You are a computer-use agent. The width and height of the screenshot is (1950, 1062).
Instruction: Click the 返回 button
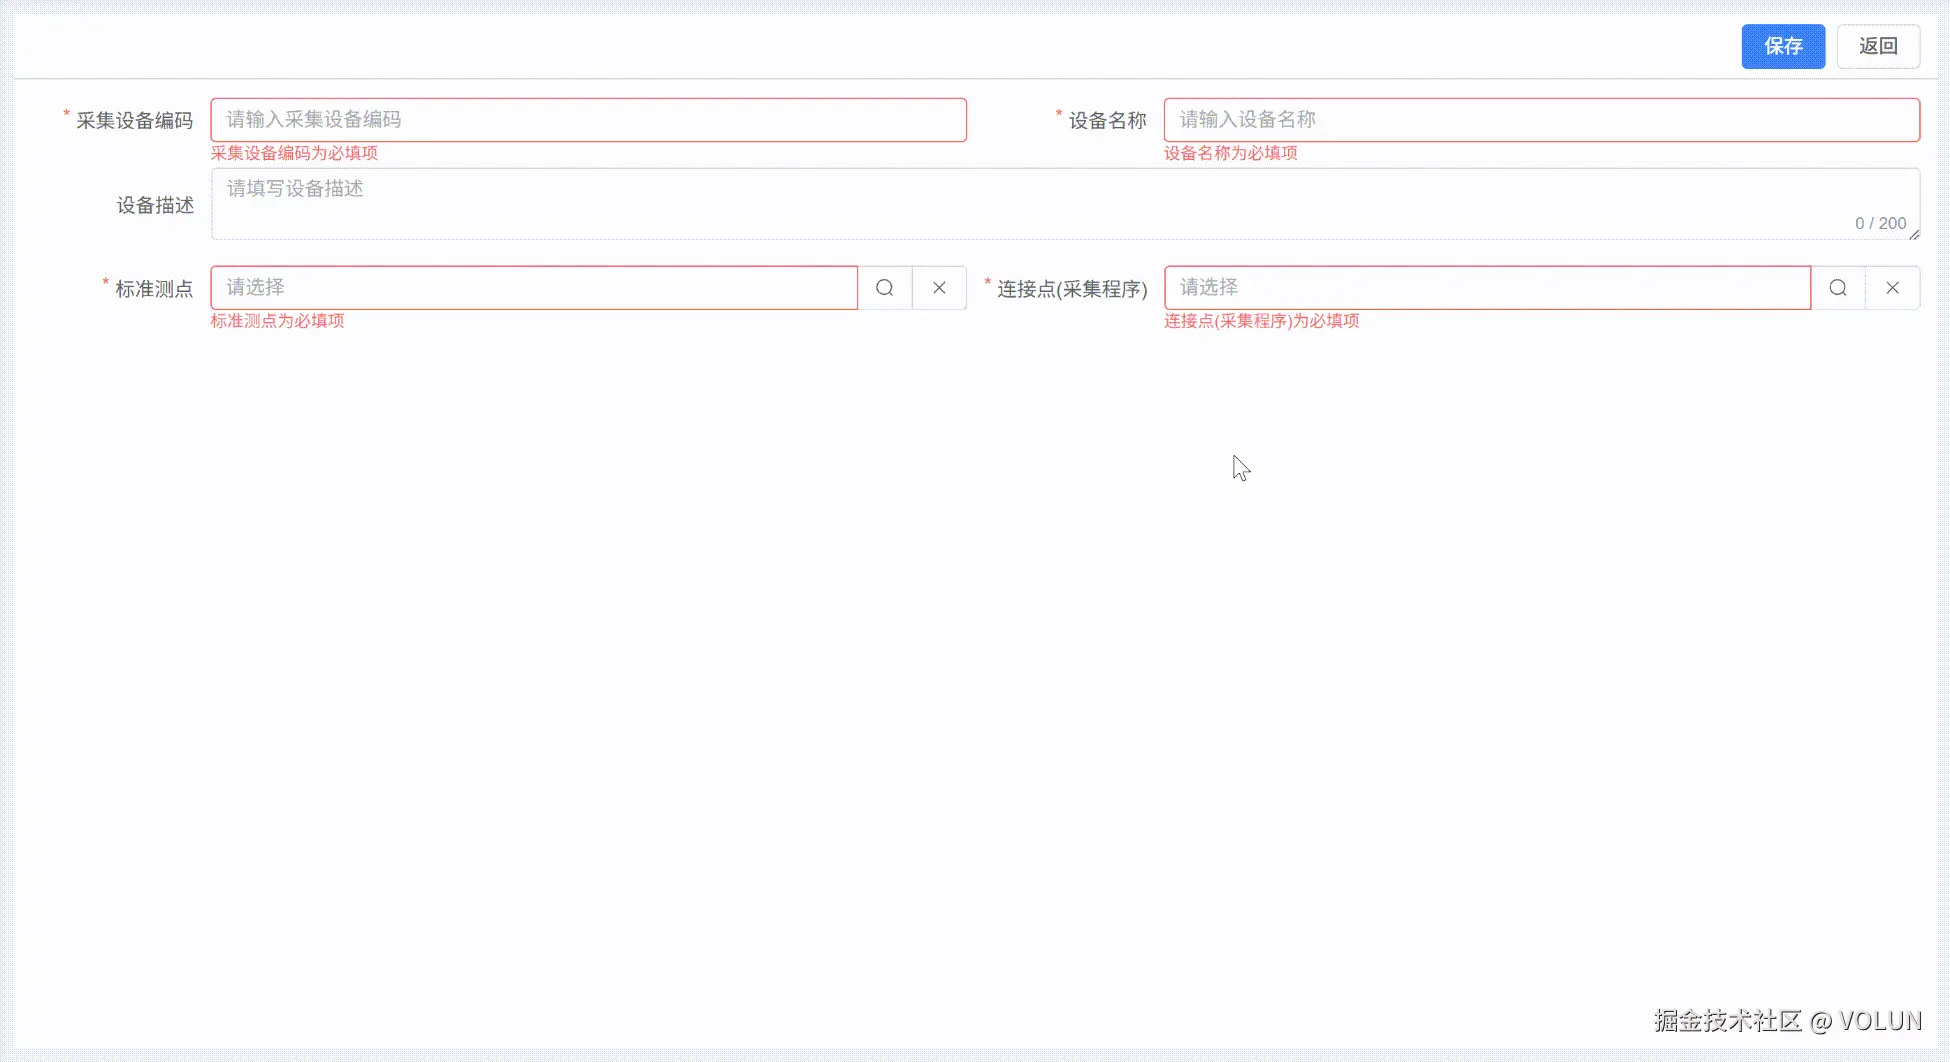(1878, 46)
